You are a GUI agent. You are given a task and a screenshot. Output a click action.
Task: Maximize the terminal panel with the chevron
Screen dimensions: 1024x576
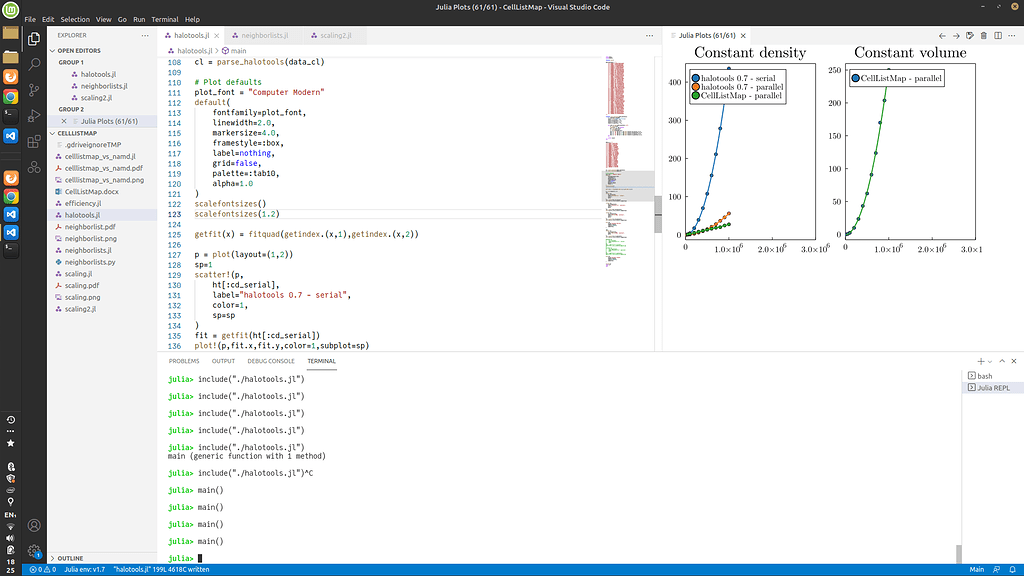[x=1002, y=361]
